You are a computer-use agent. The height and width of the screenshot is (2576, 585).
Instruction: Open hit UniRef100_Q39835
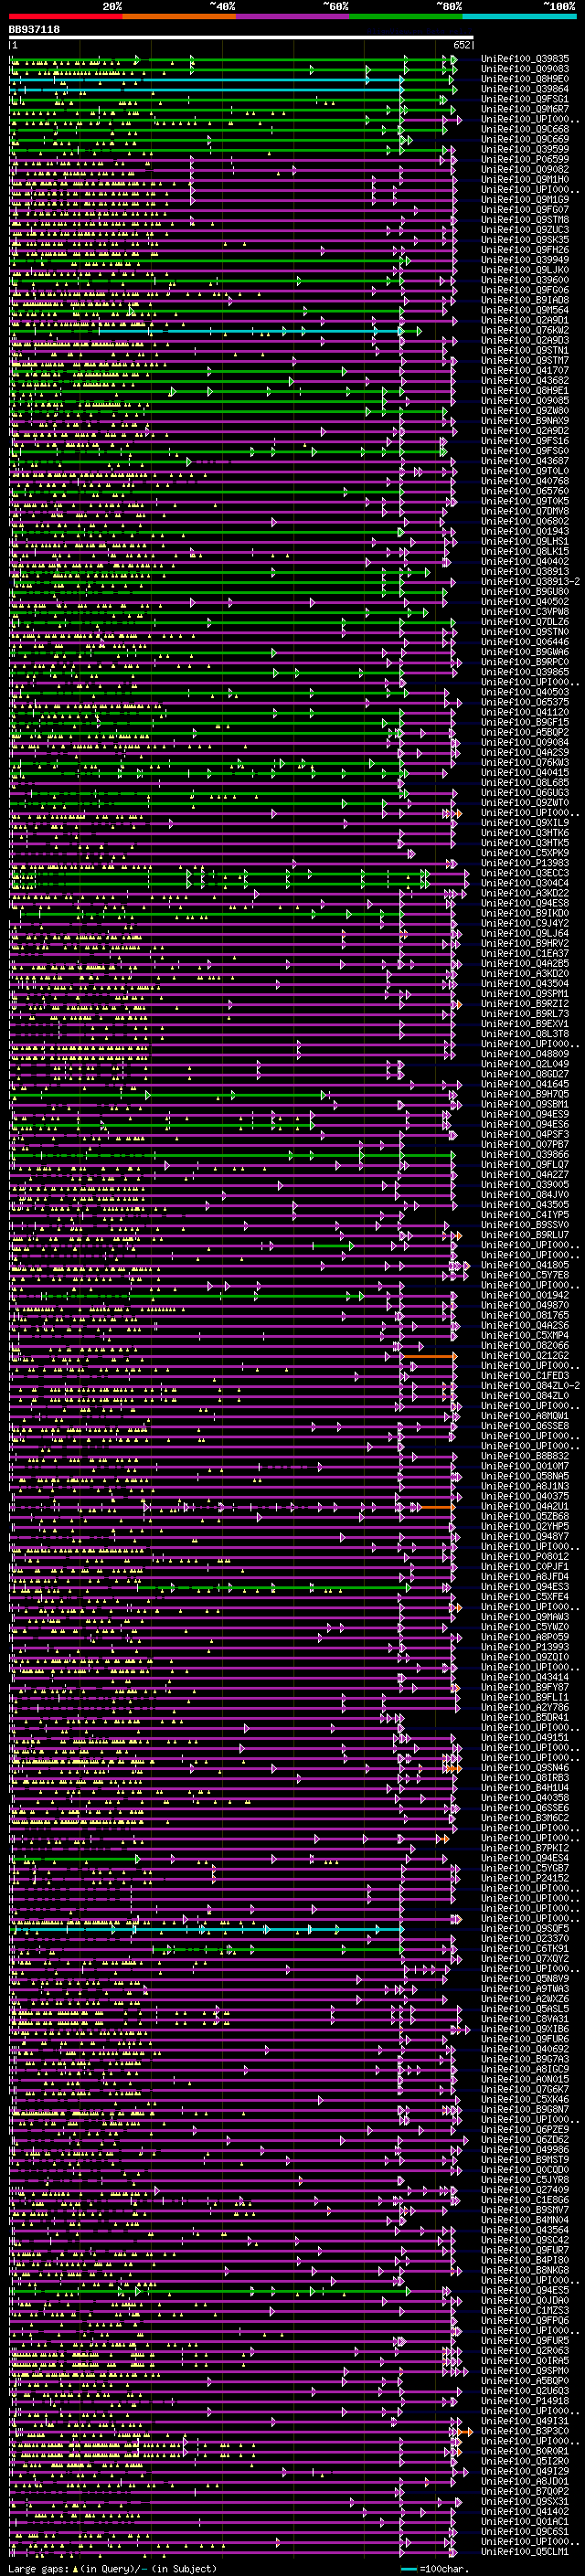pyautogui.click(x=525, y=59)
